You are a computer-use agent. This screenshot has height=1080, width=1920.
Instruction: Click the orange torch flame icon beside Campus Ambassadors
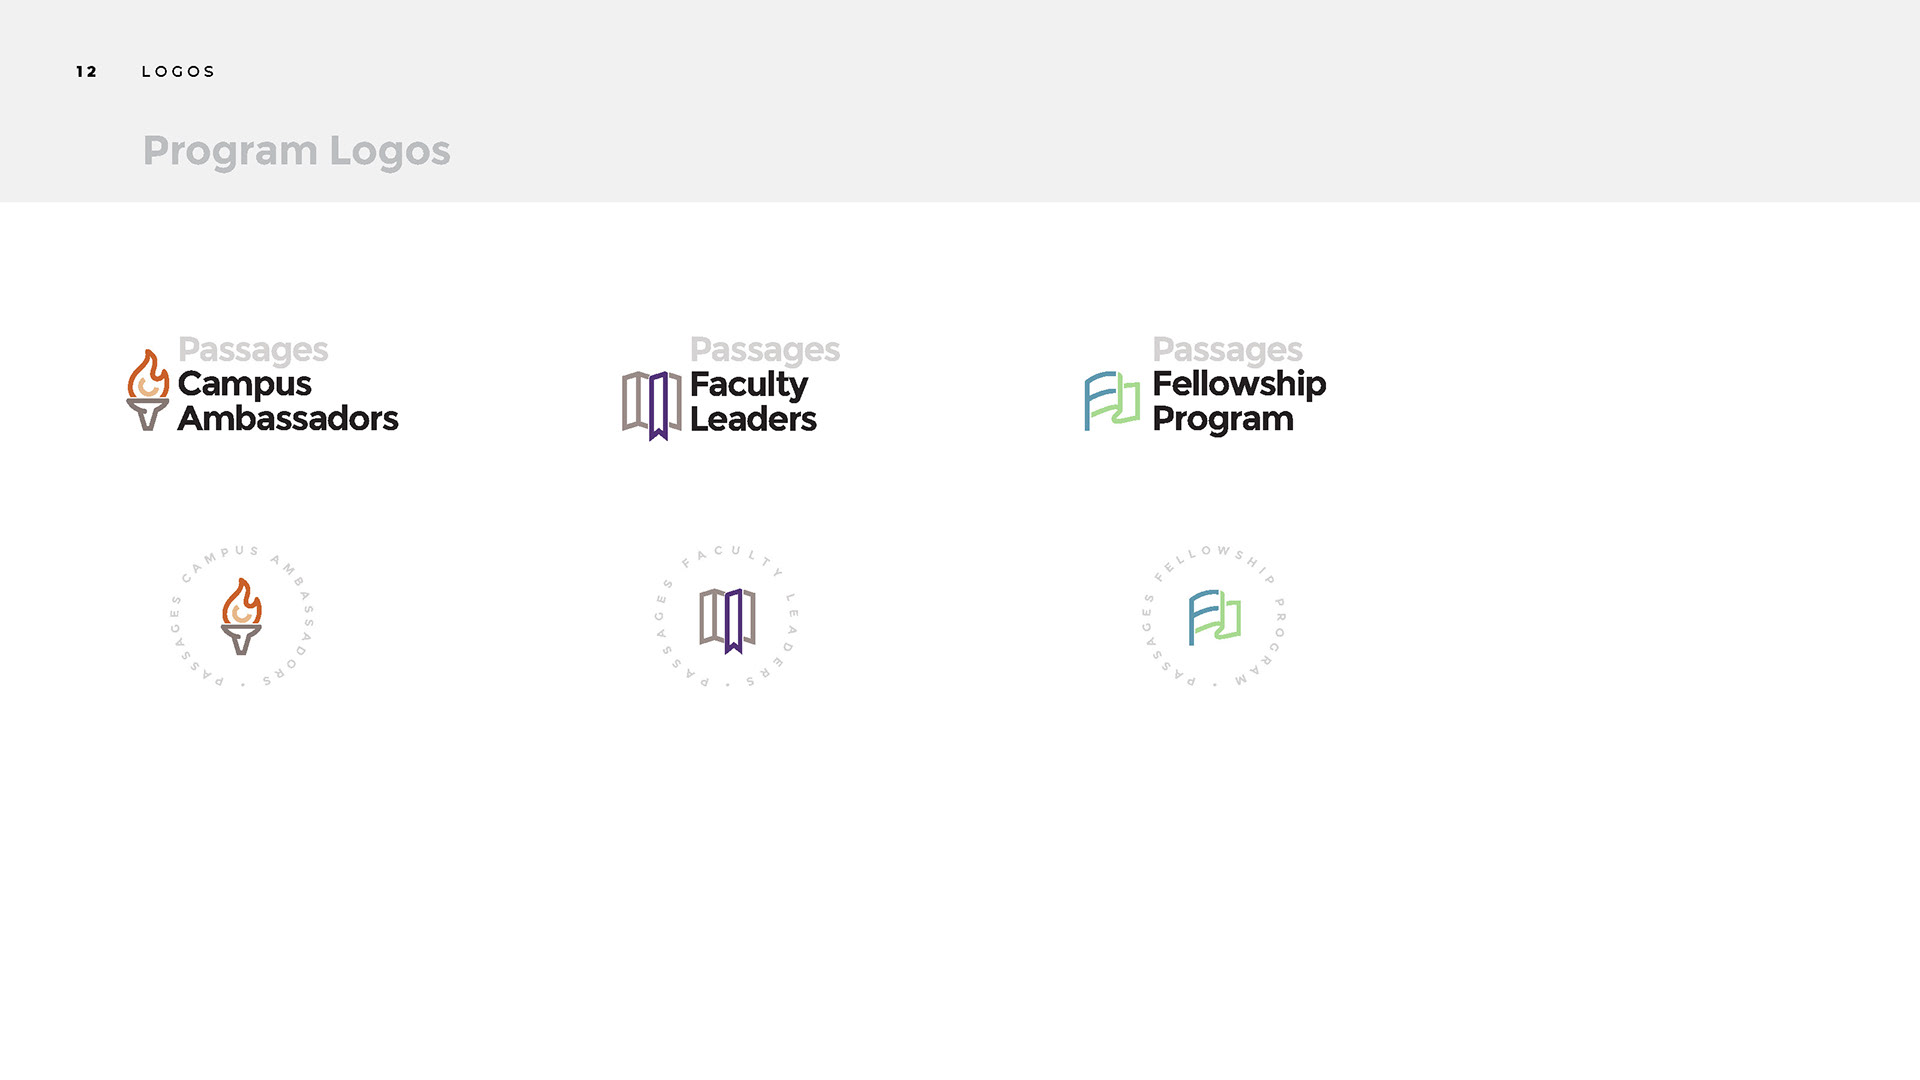click(148, 374)
